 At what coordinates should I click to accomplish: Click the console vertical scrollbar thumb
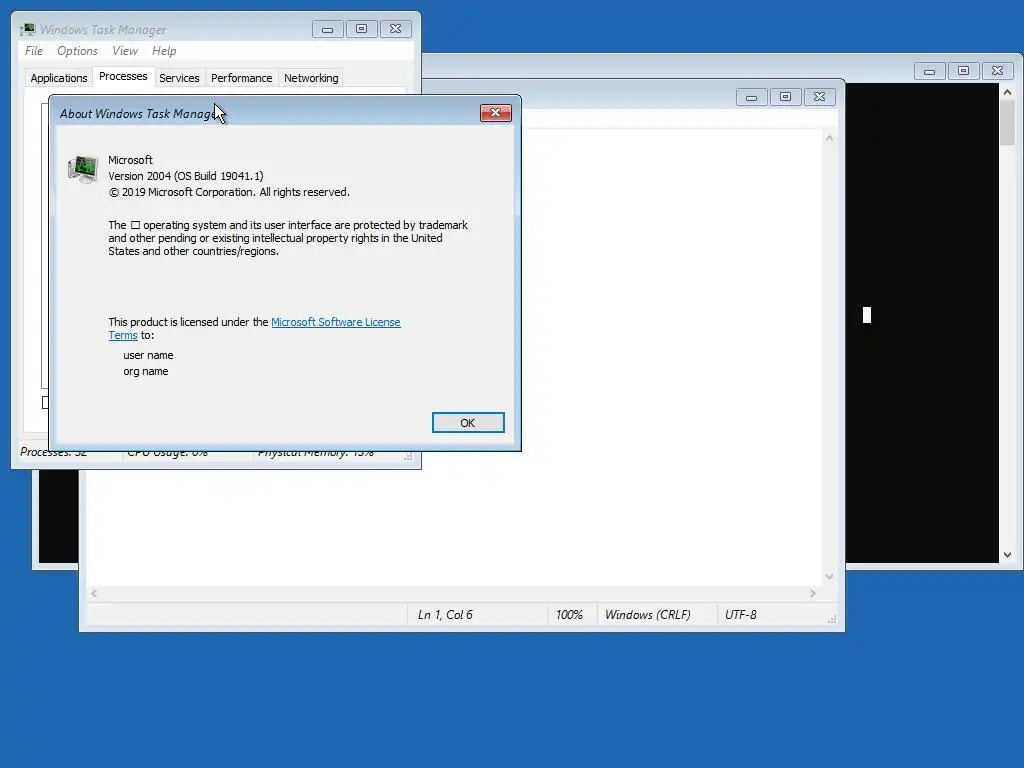[x=1007, y=123]
